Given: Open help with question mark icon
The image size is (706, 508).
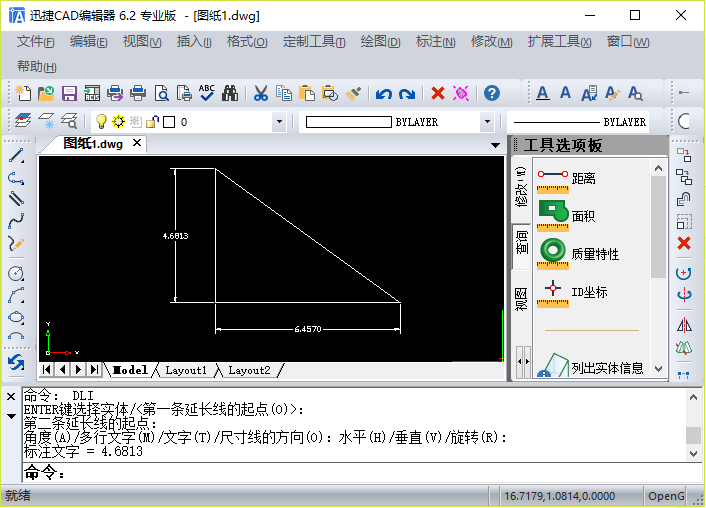Looking at the screenshot, I should (492, 93).
